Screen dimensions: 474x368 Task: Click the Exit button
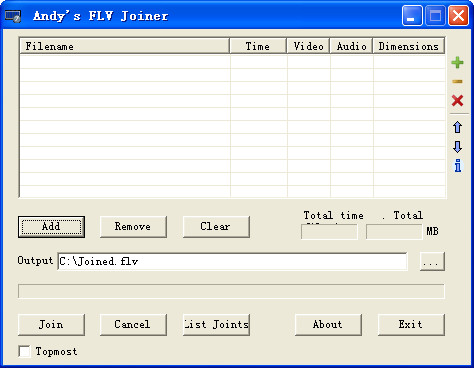[411, 325]
